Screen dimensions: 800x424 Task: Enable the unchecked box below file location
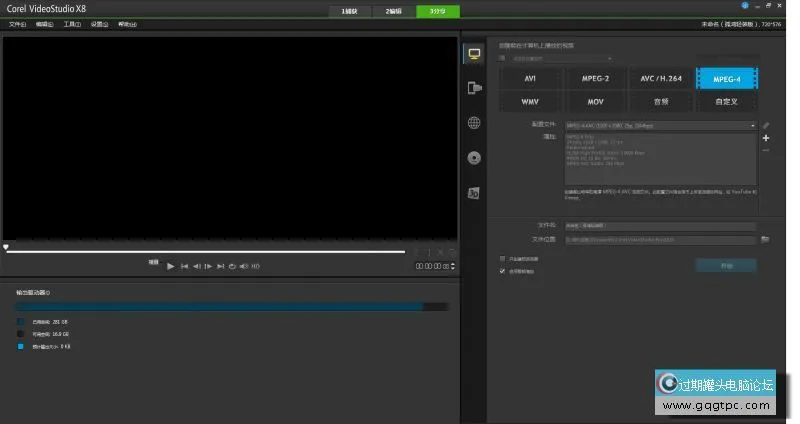tap(502, 259)
